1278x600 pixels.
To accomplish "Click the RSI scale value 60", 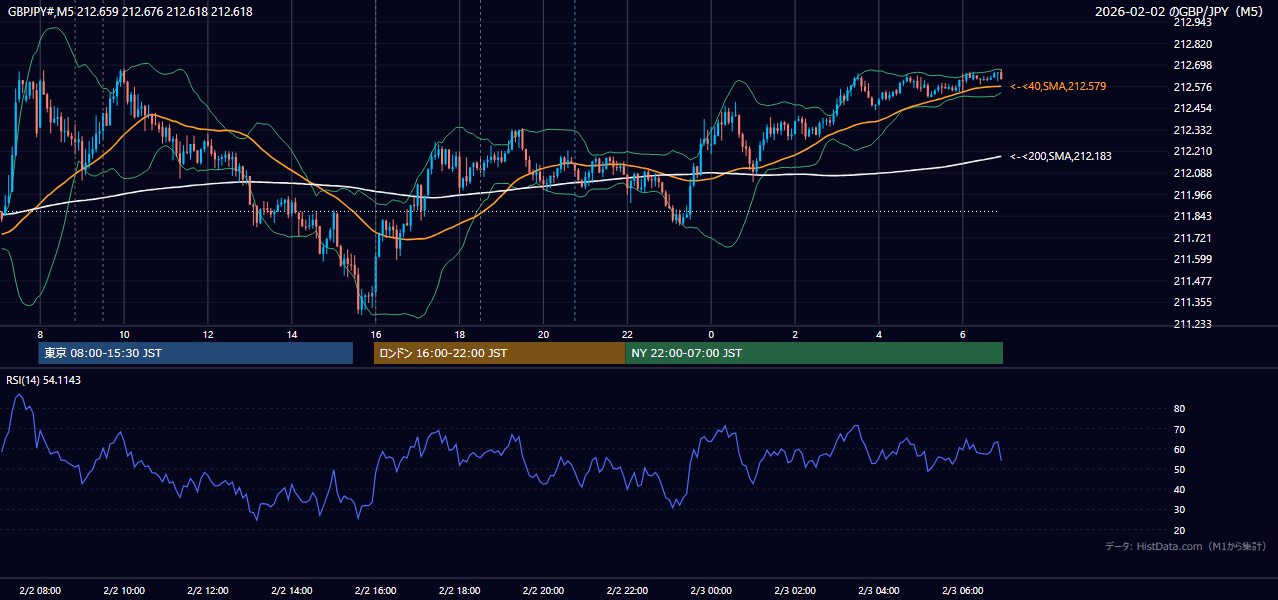I will tap(1179, 449).
